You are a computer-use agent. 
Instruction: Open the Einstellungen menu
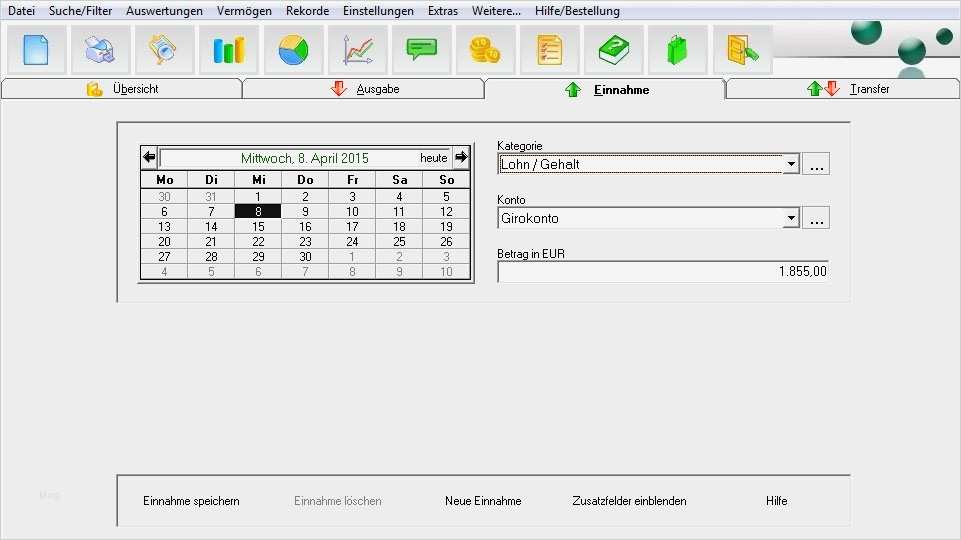[378, 10]
